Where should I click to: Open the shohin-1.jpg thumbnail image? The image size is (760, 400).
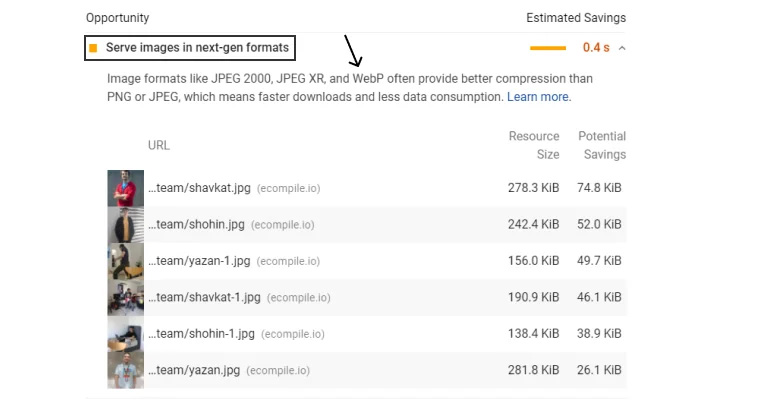tap(126, 334)
